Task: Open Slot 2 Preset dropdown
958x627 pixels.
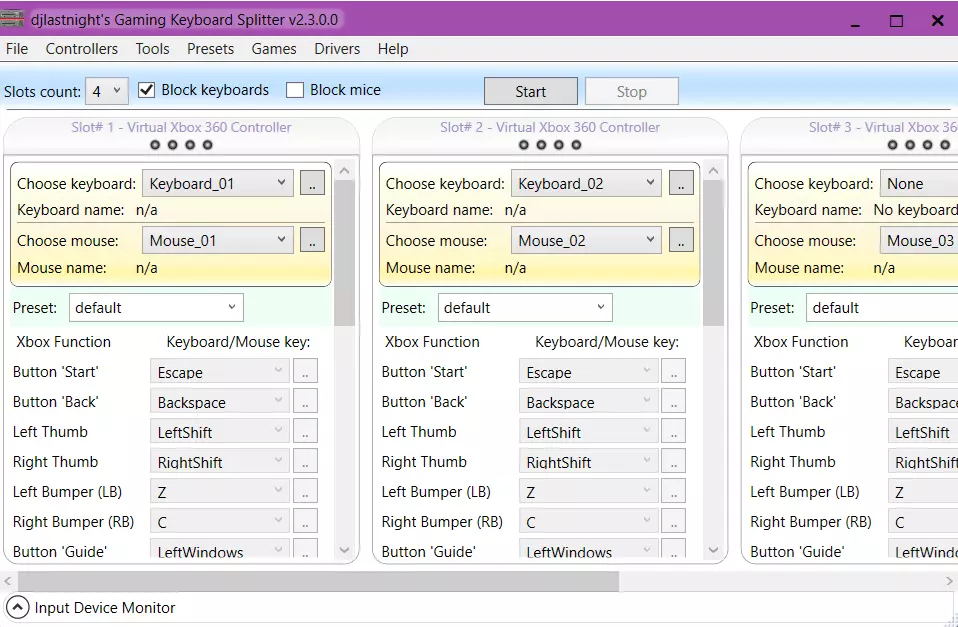Action: click(525, 307)
